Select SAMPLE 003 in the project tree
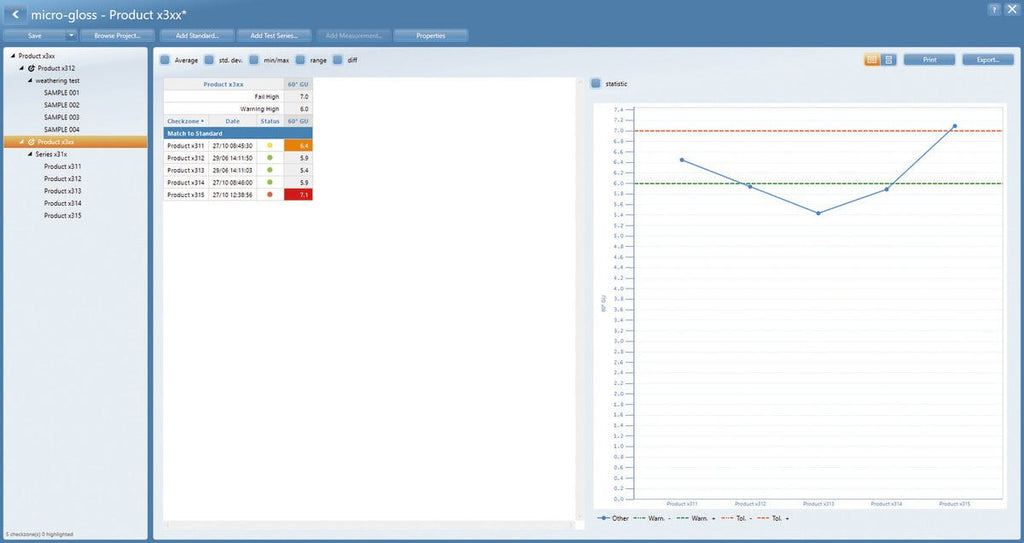This screenshot has height=543, width=1024. point(61,117)
